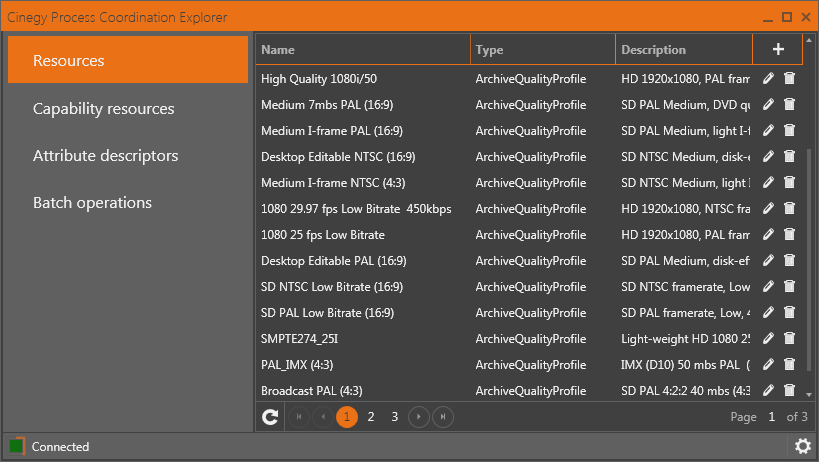Edit Medium I-frame NTSC (4:3) profile
Image resolution: width=819 pixels, height=462 pixels.
coord(768,182)
